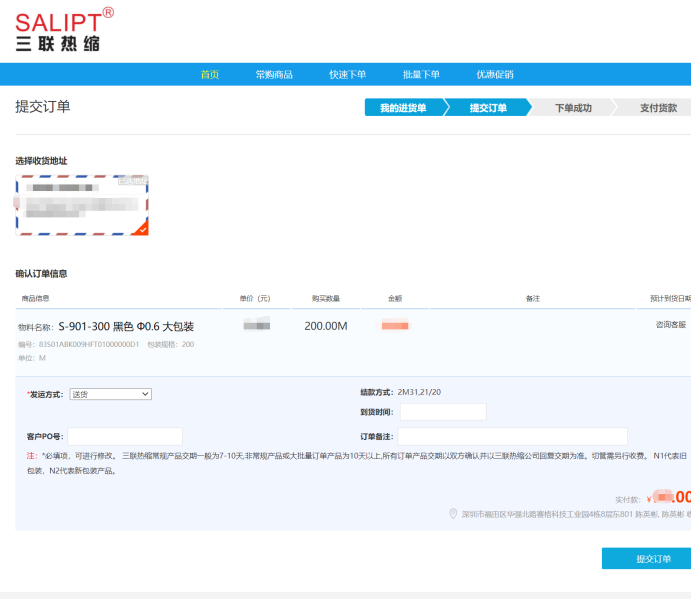
Task: Click the SALIPT 三联热缩 logo
Action: [64, 29]
